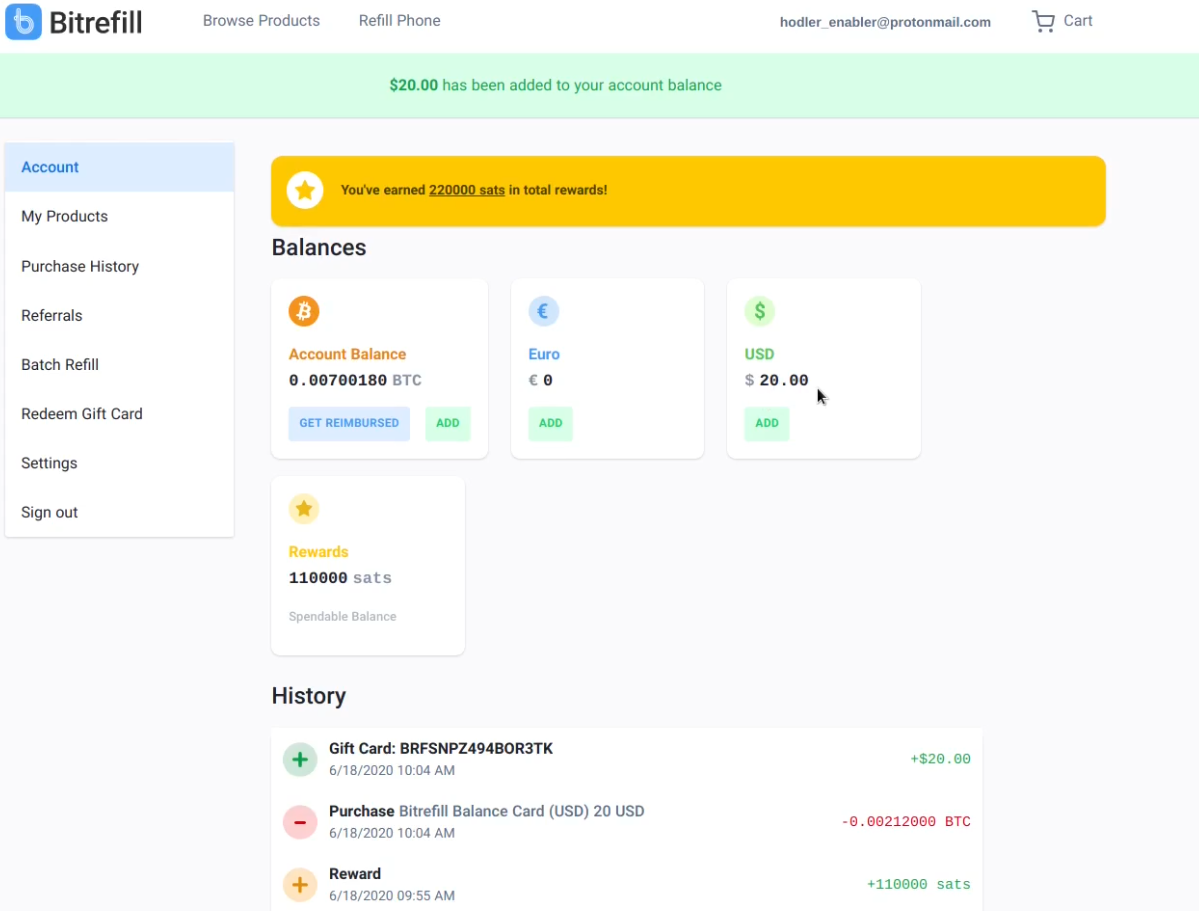Screen dimensions: 1199x911
Task: Click the Euro card title
Action: tap(544, 354)
